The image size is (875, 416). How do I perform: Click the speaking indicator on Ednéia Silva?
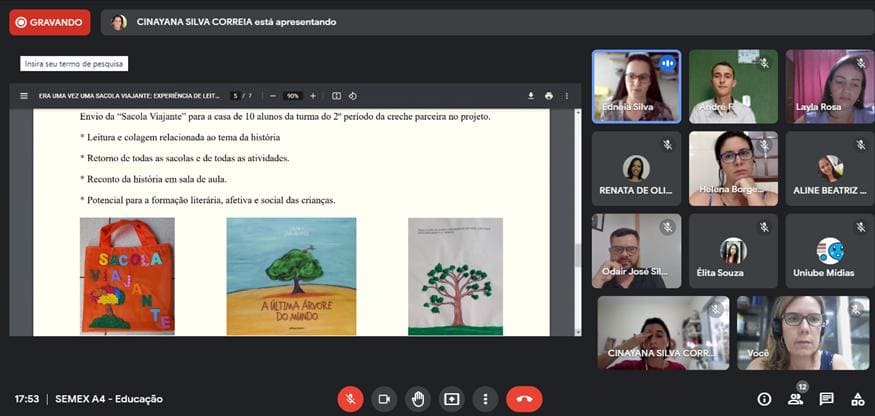click(x=667, y=64)
